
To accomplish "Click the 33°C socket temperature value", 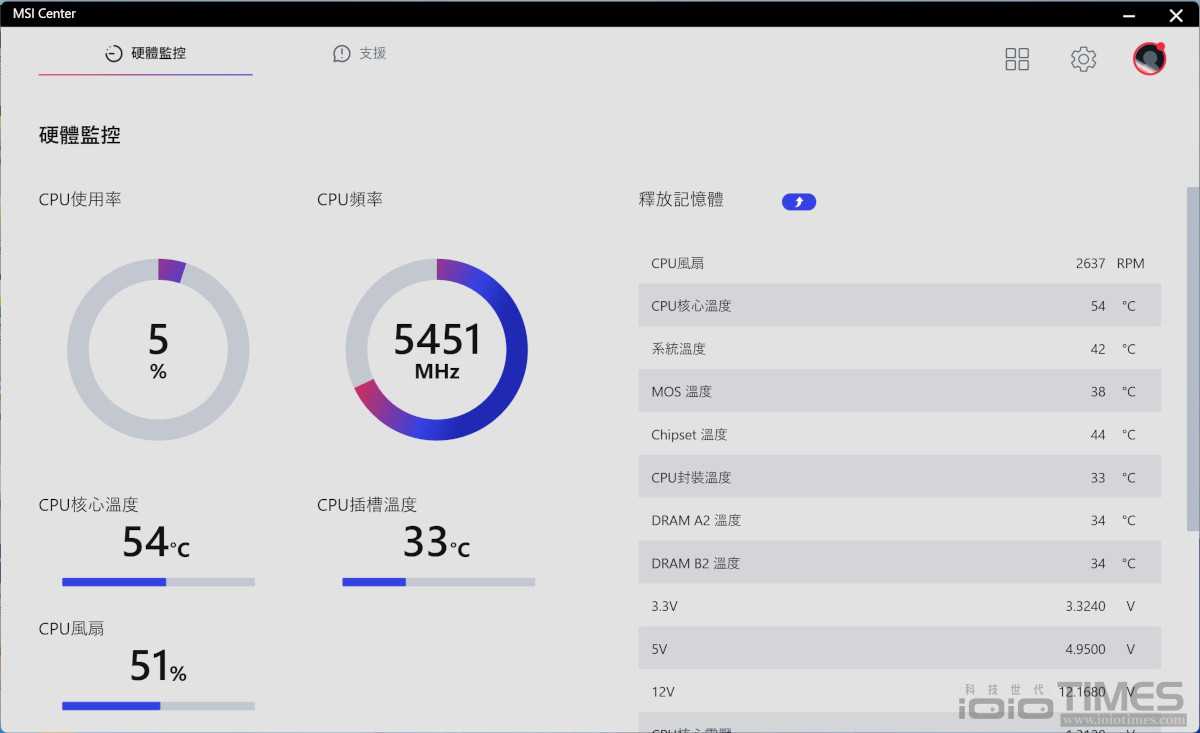I will [436, 542].
